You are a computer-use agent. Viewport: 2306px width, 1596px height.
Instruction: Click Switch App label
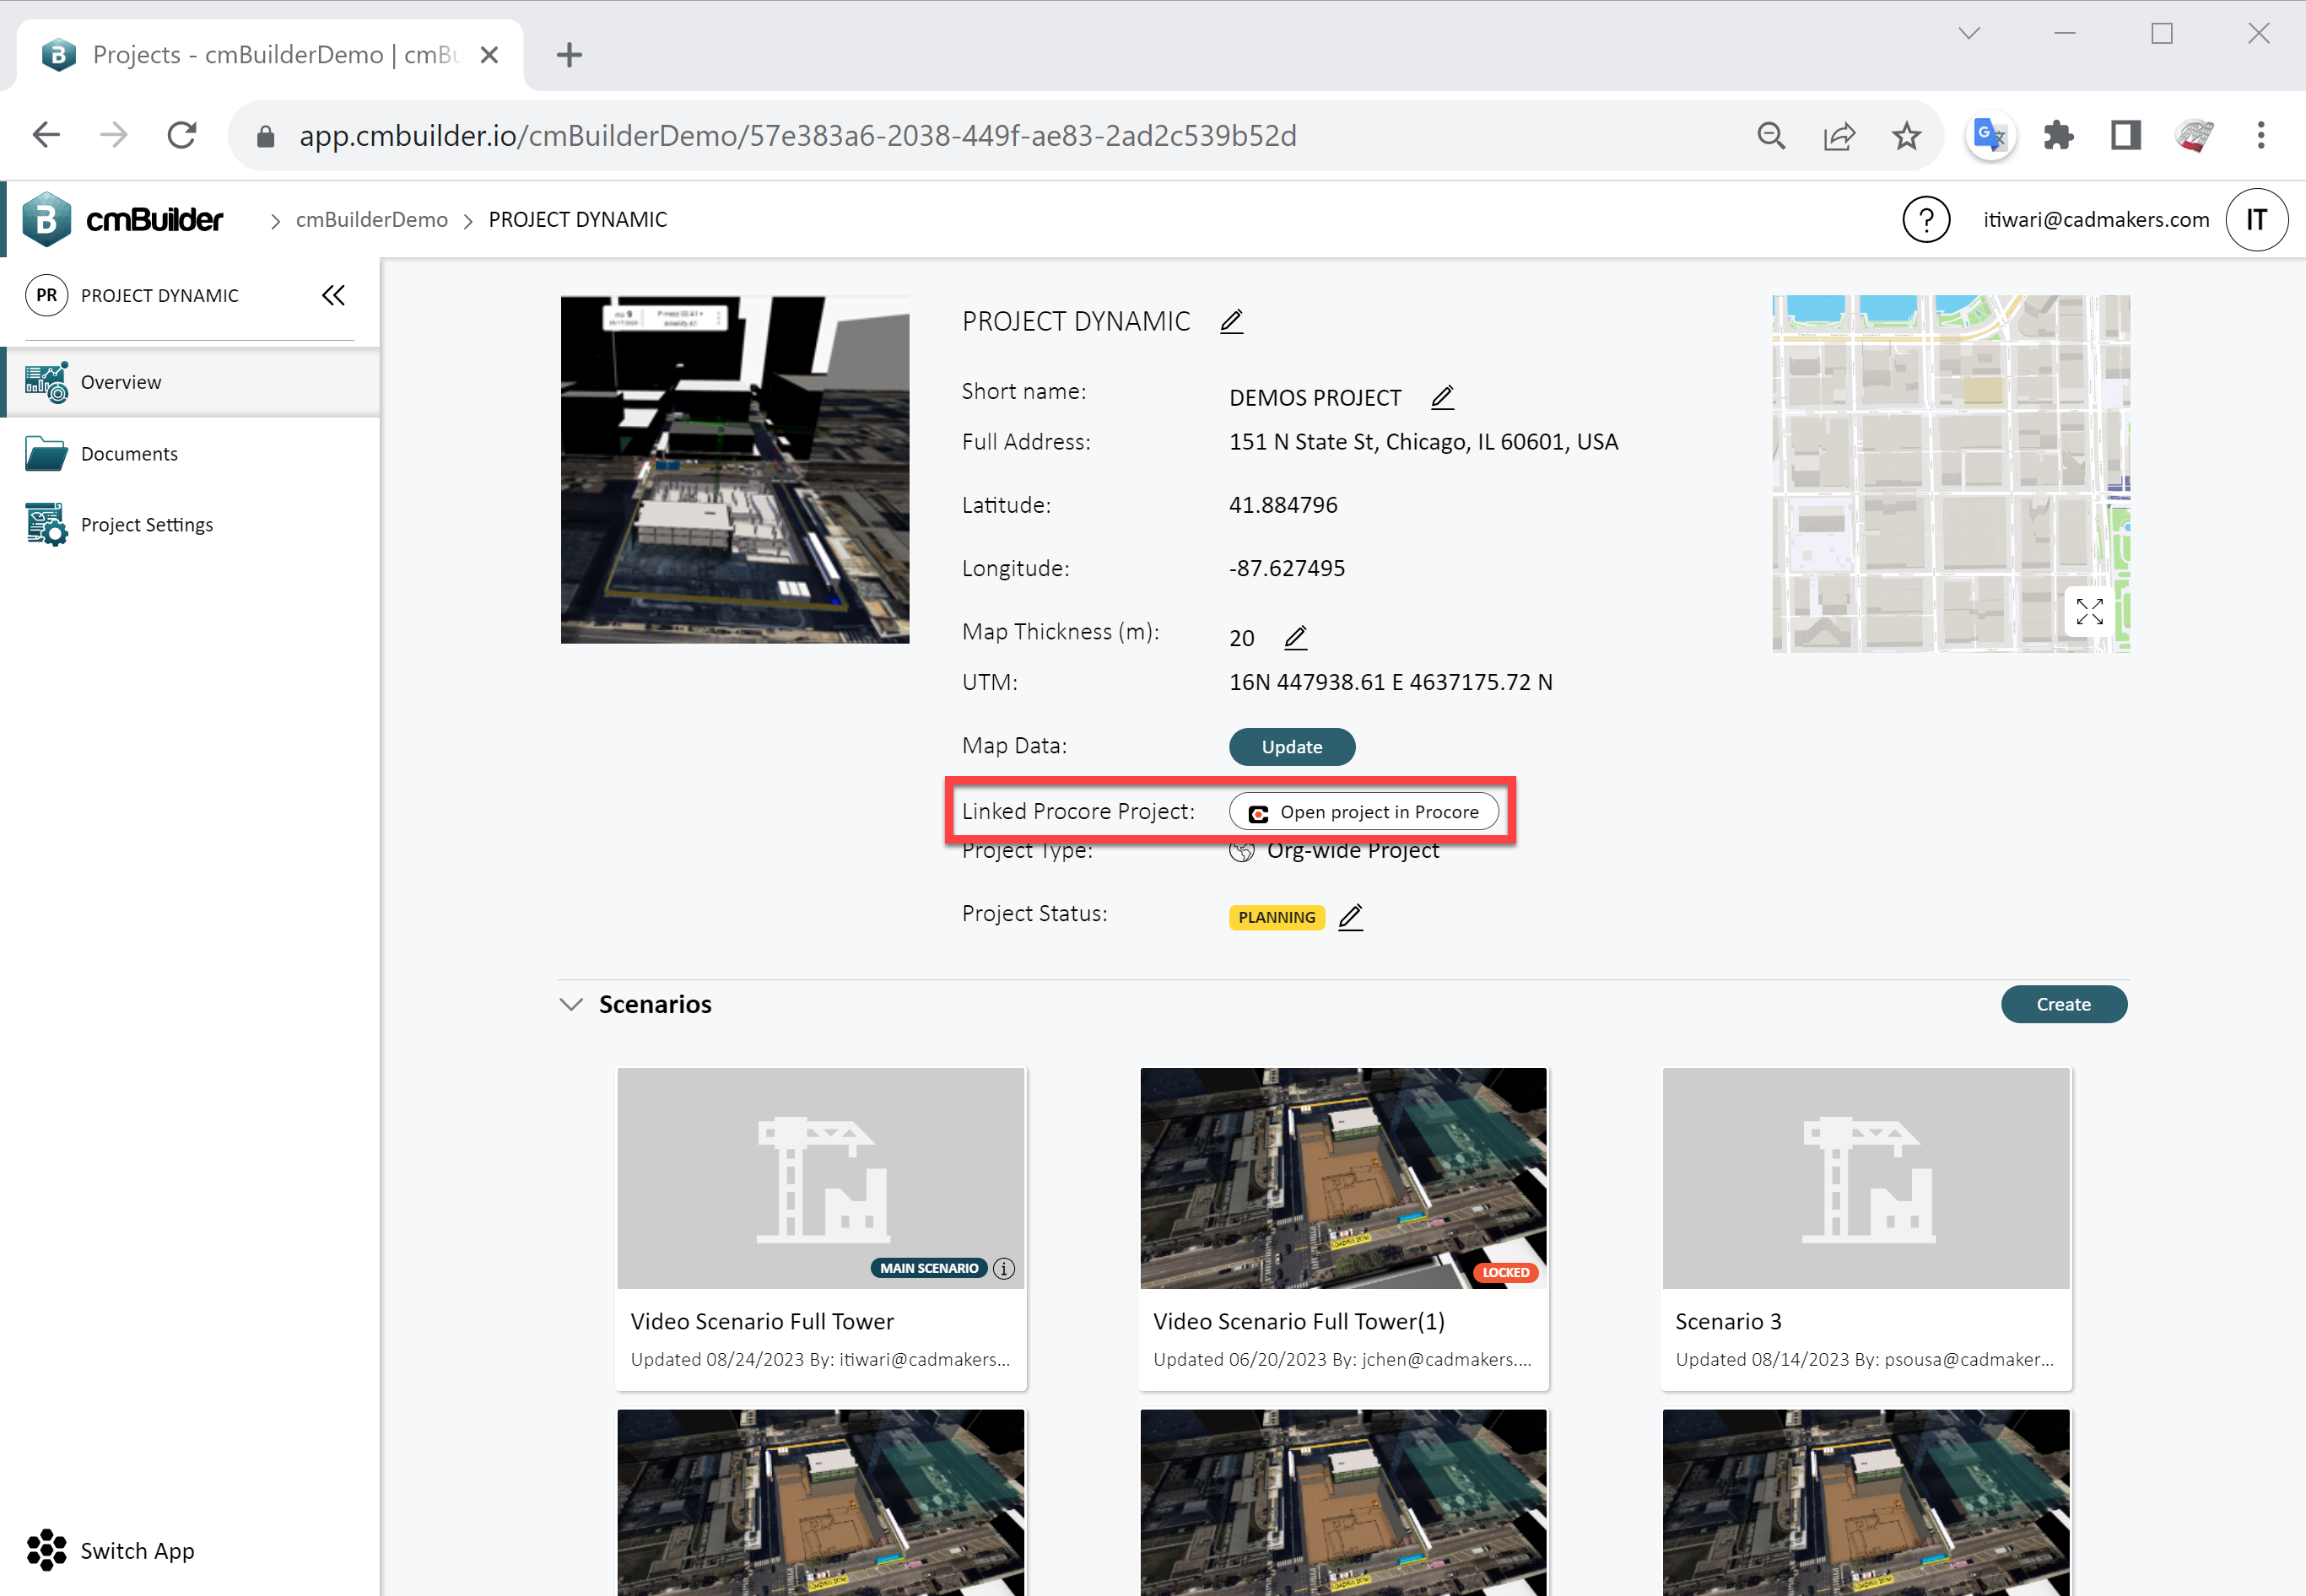click(x=137, y=1550)
